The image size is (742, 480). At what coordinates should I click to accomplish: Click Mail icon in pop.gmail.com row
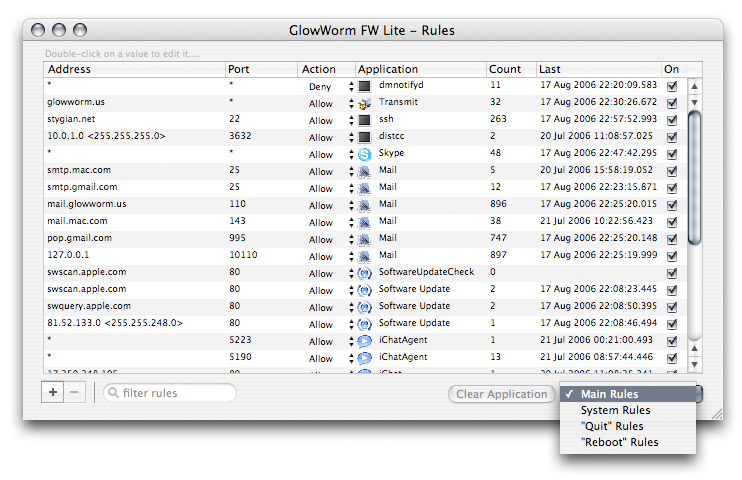coord(364,240)
